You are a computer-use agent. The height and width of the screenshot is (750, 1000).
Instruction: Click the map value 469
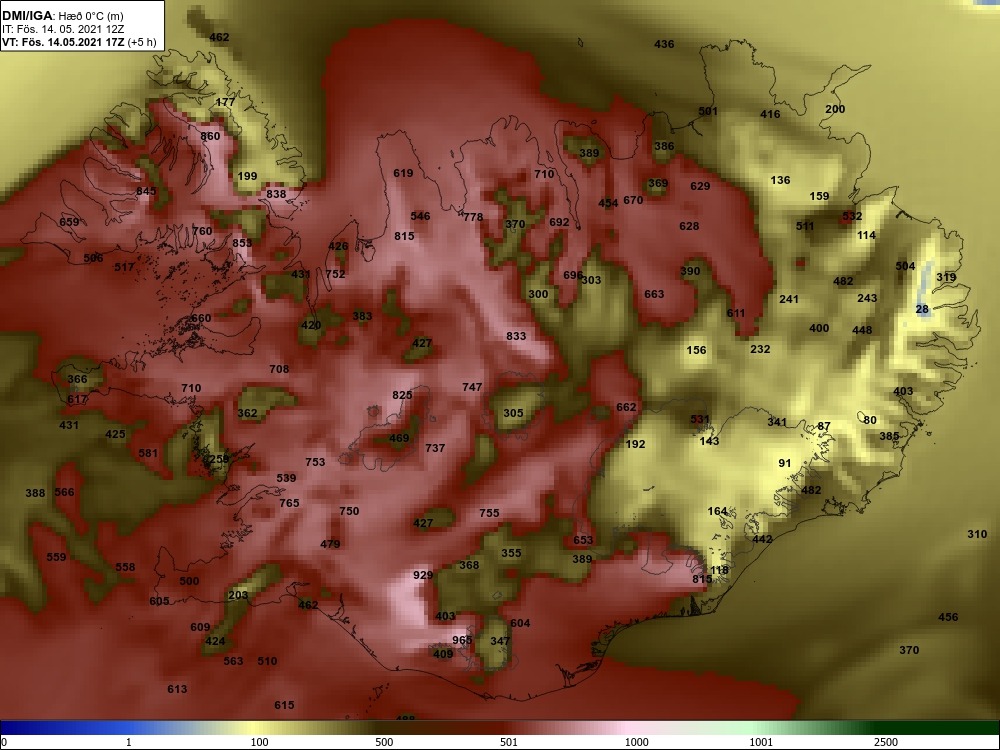pos(399,439)
